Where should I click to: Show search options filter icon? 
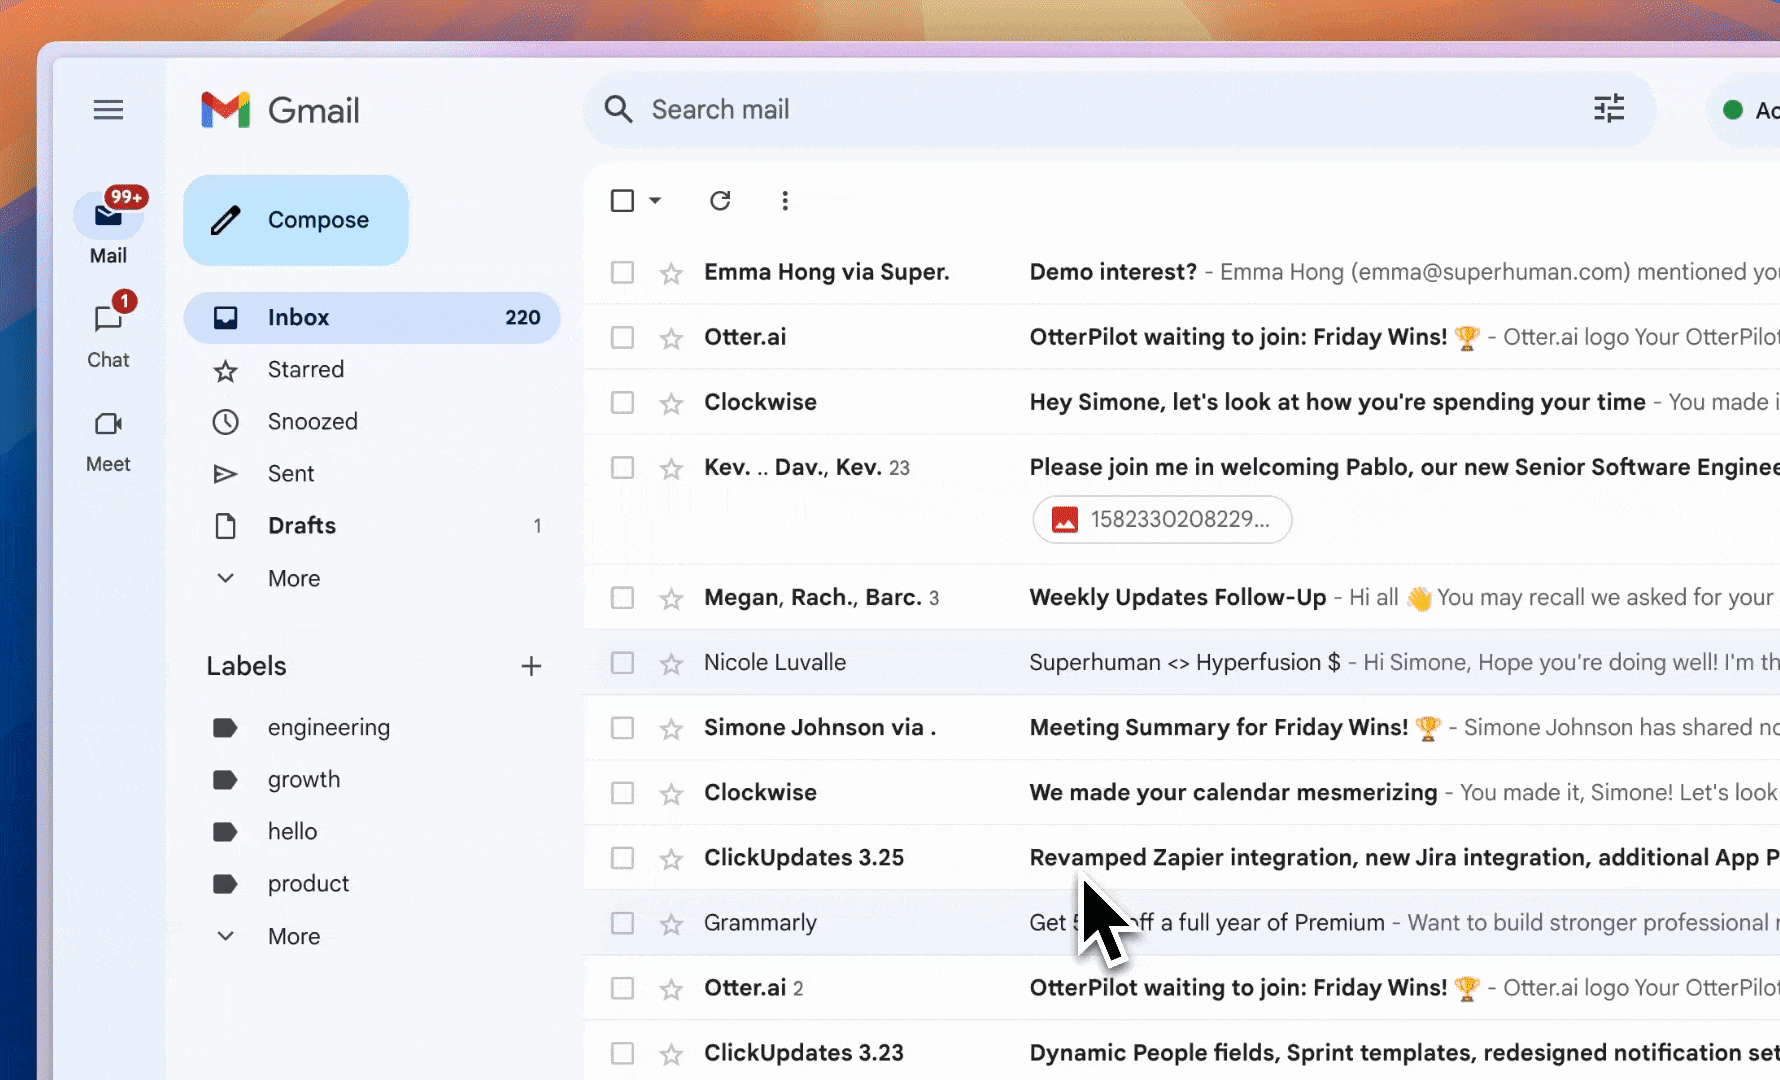click(x=1609, y=108)
